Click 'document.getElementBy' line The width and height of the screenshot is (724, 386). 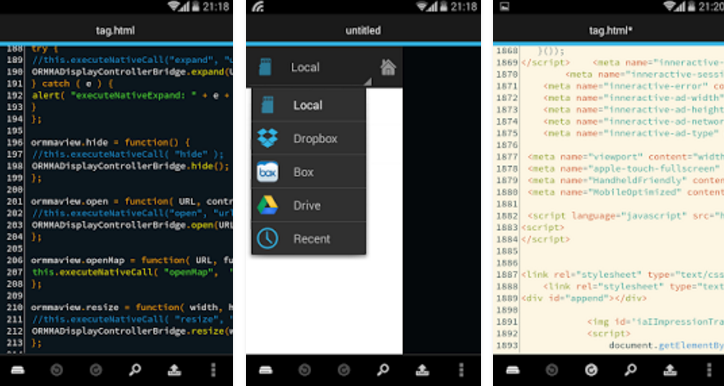[666, 345]
